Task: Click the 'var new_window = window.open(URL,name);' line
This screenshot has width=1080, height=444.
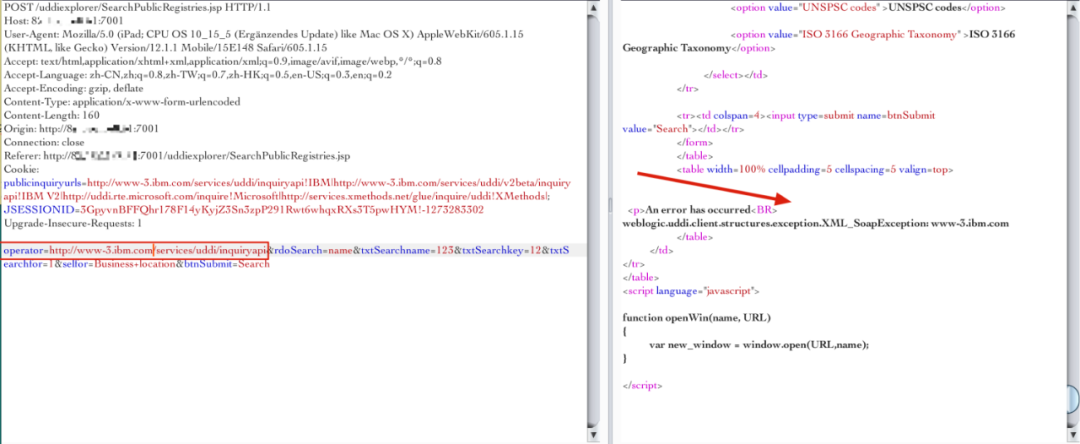Action: (x=759, y=344)
